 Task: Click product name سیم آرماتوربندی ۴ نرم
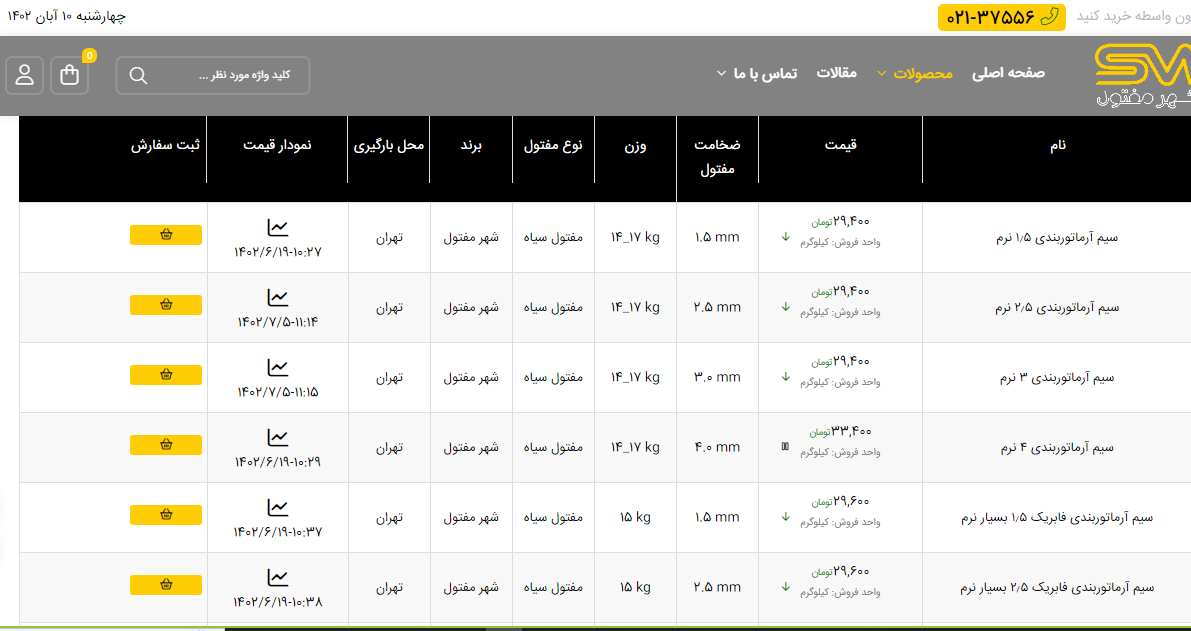pos(1057,448)
